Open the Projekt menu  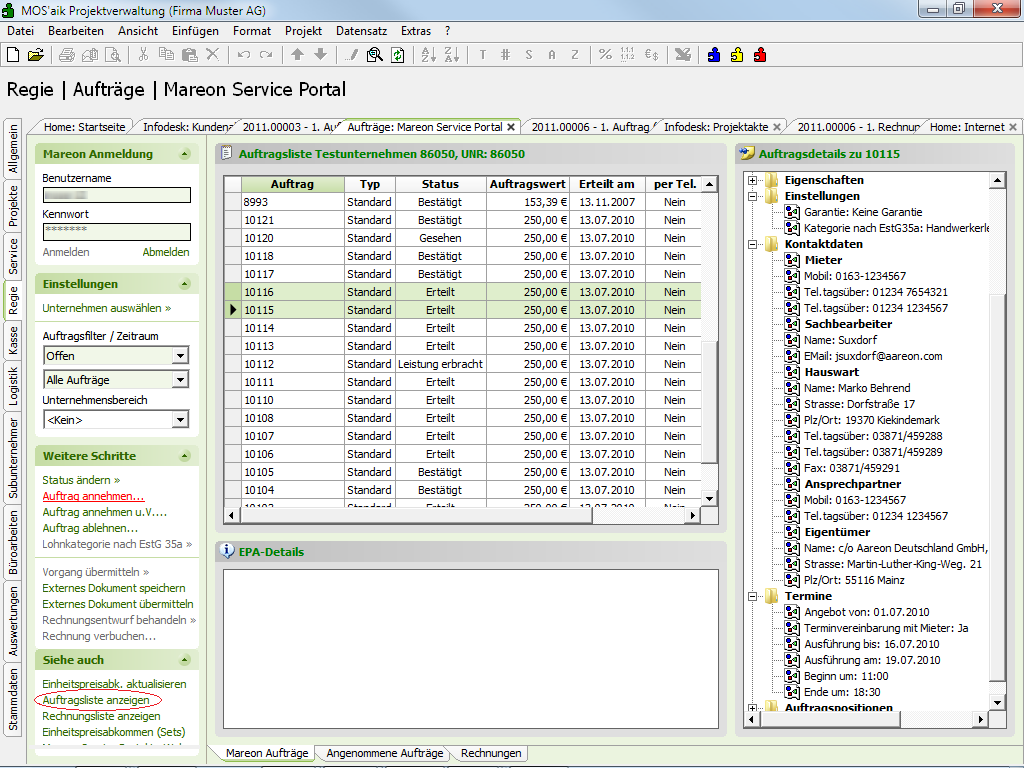(303, 31)
